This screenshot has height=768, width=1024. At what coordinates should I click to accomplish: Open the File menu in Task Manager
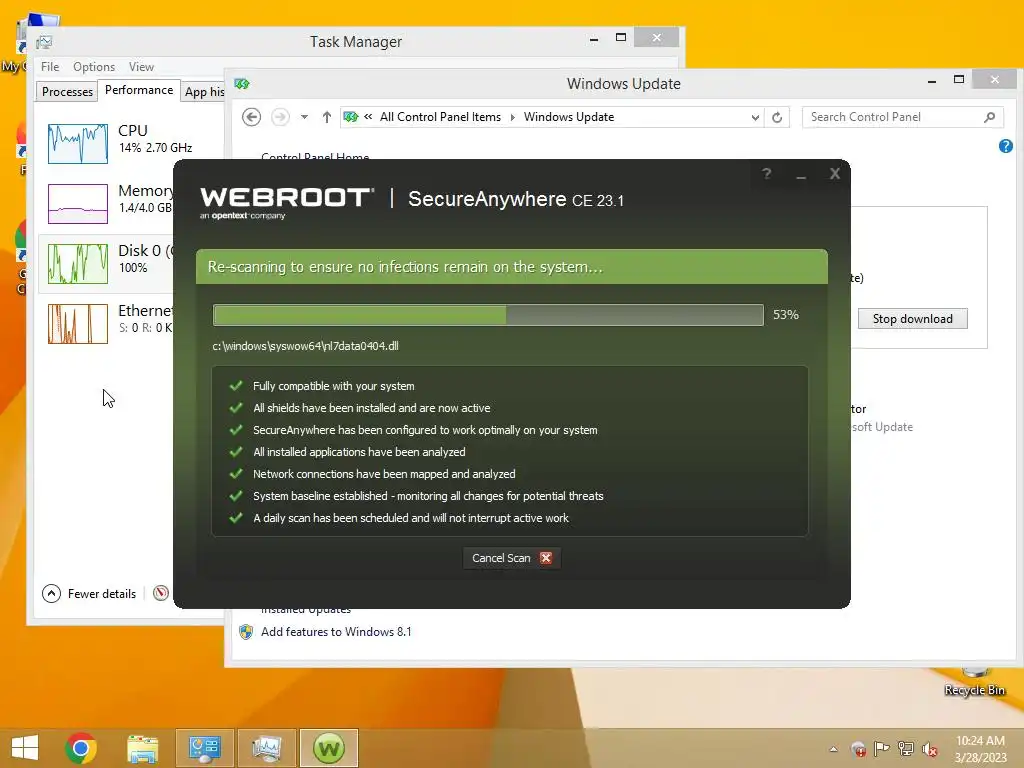(x=50, y=67)
